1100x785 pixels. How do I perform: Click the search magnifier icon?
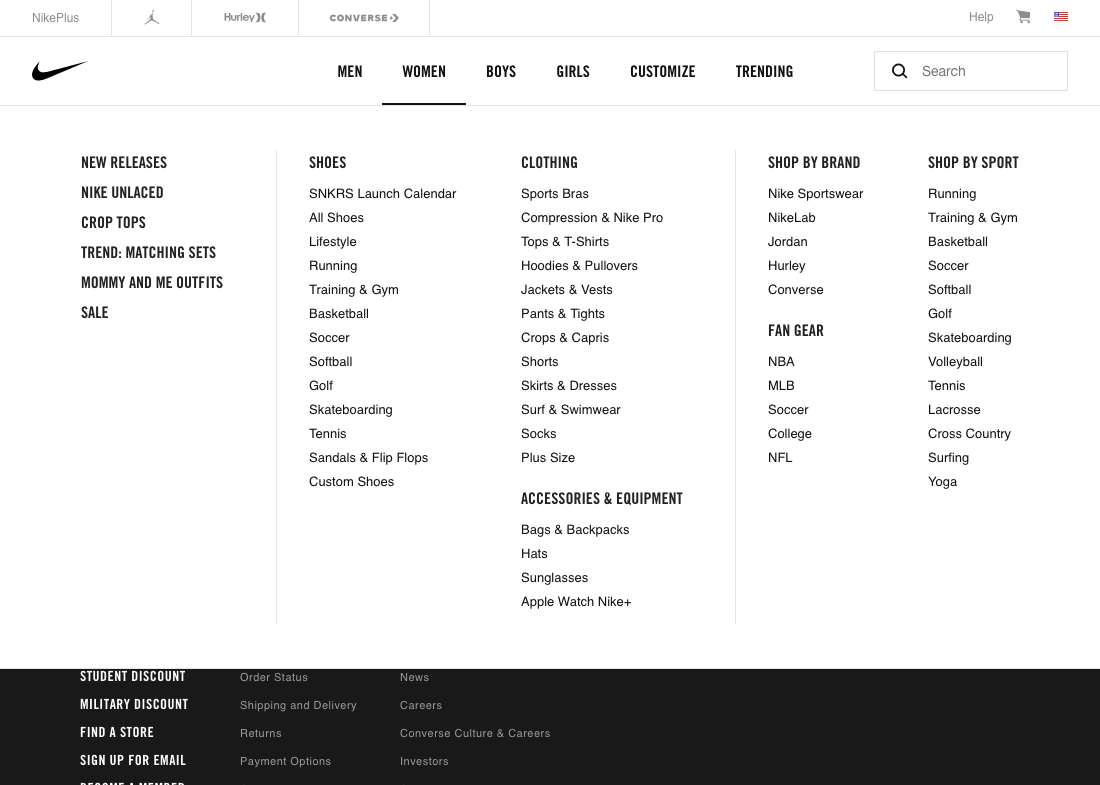(x=899, y=71)
